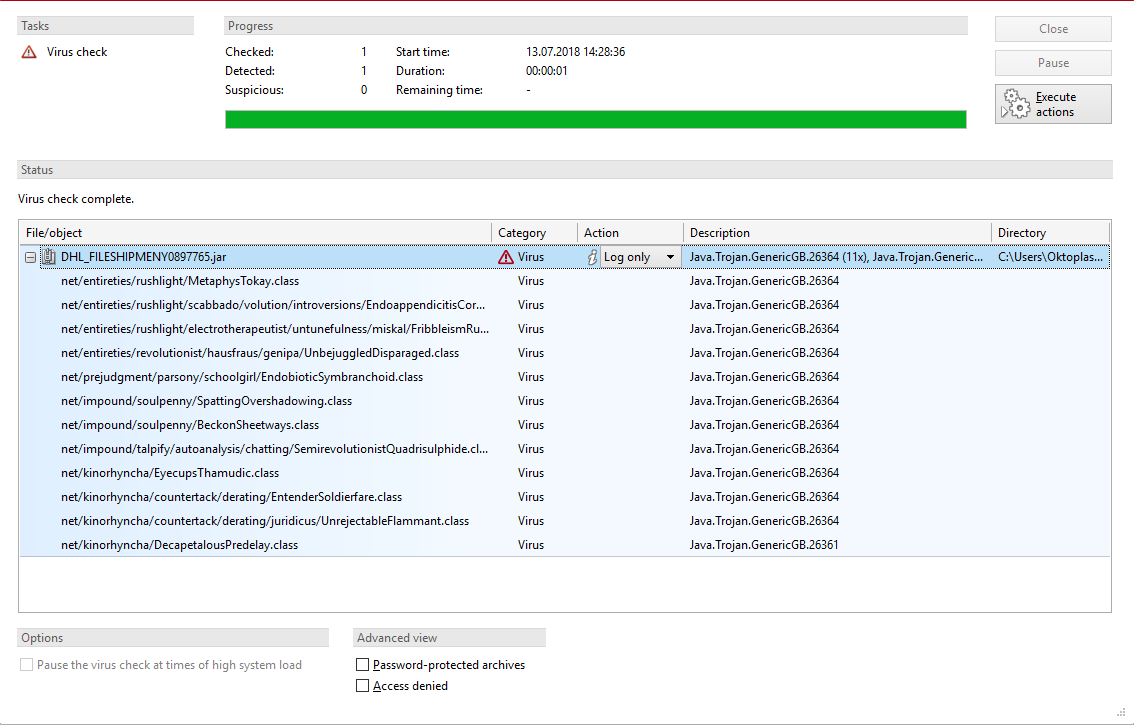Sort by Description column header
Image resolution: width=1134 pixels, height=725 pixels.
click(x=837, y=233)
